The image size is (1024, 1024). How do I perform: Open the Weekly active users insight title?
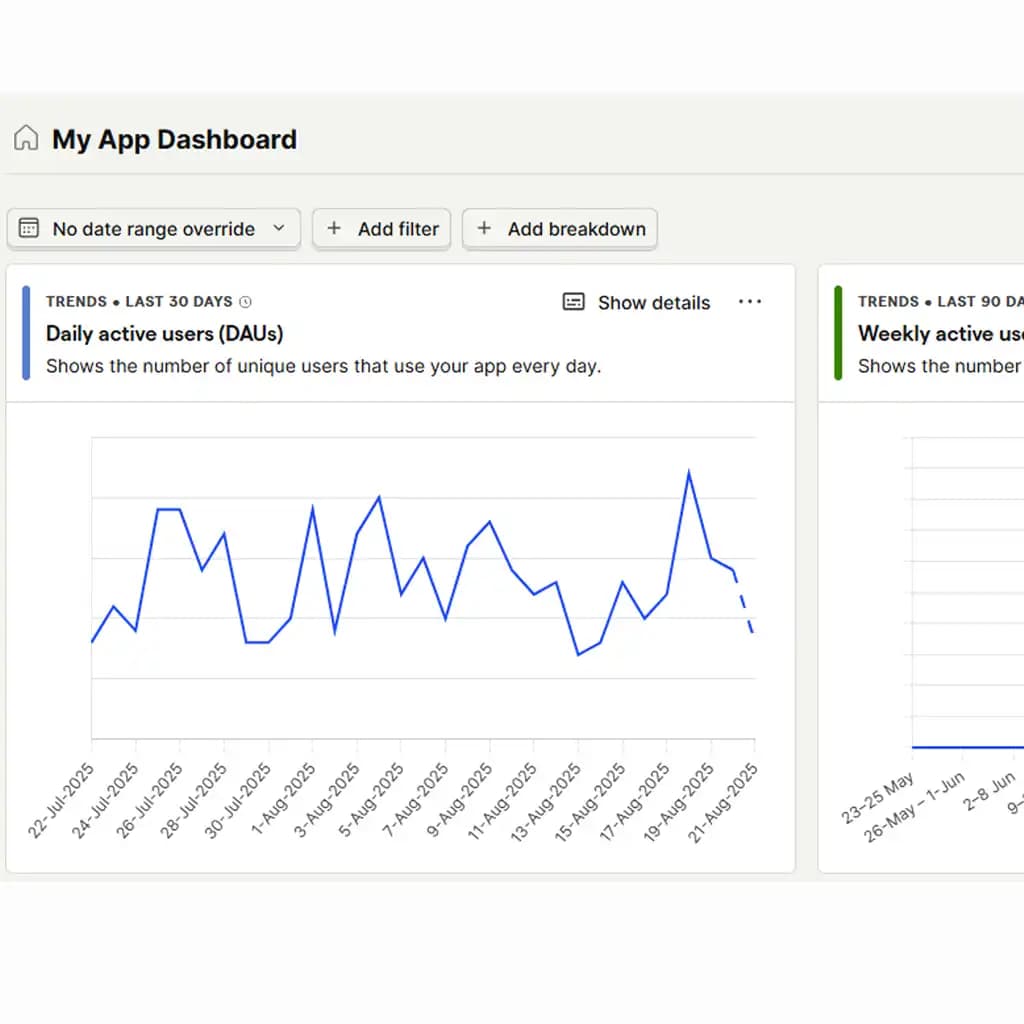click(x=940, y=333)
